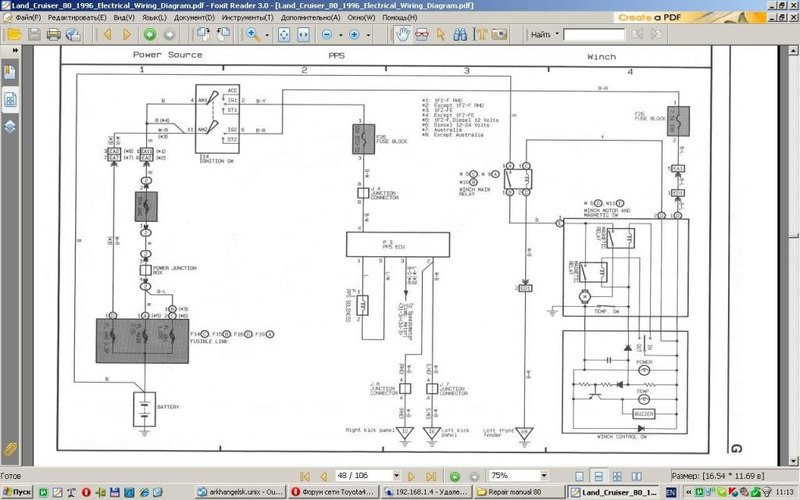This screenshot has width=800, height=500.
Task: Click the Open file folder icon
Action: (15, 34)
